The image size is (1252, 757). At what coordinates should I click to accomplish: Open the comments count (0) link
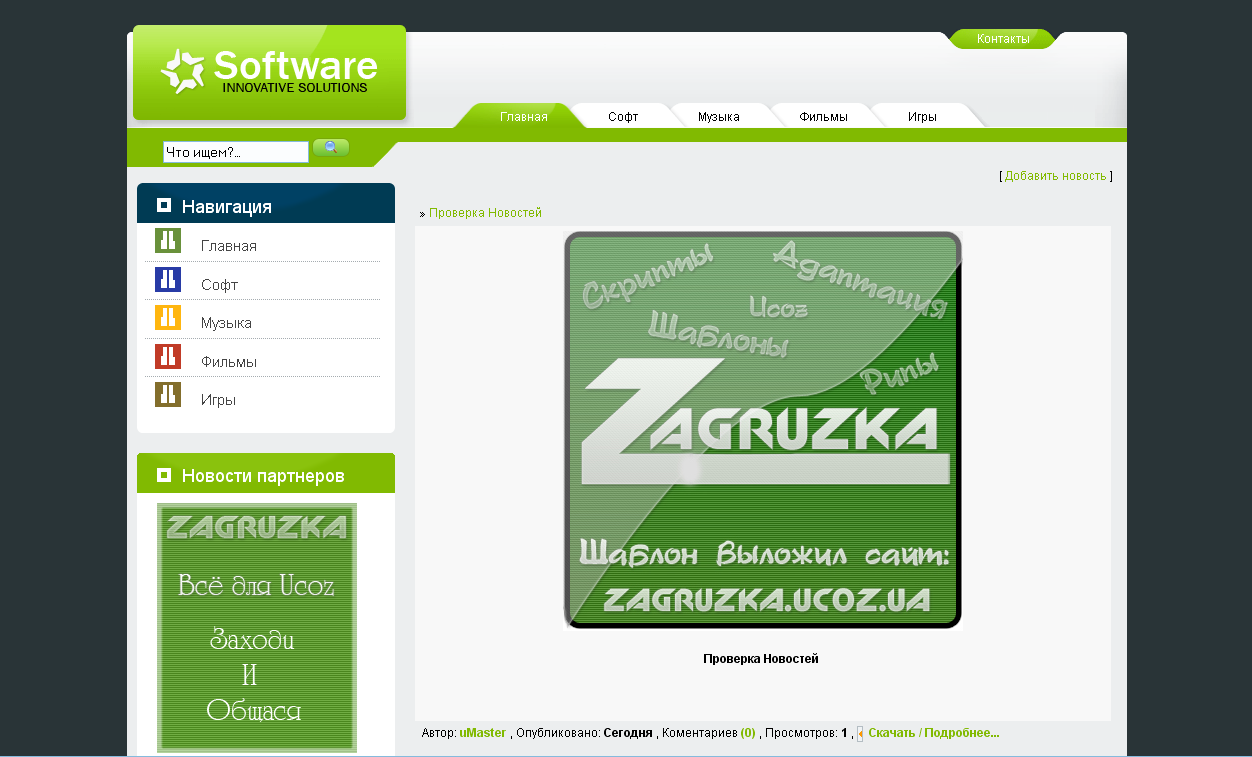[x=748, y=733]
